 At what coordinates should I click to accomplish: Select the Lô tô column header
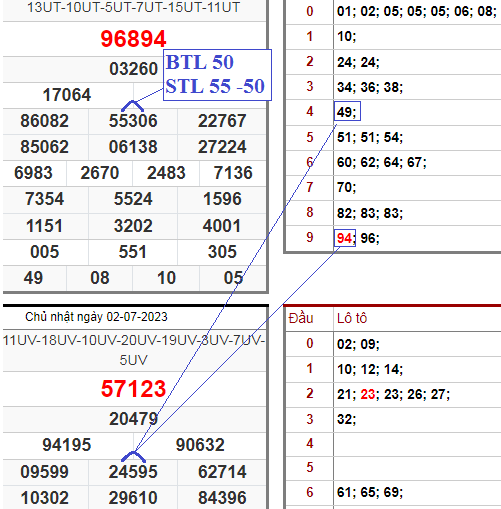tap(352, 318)
